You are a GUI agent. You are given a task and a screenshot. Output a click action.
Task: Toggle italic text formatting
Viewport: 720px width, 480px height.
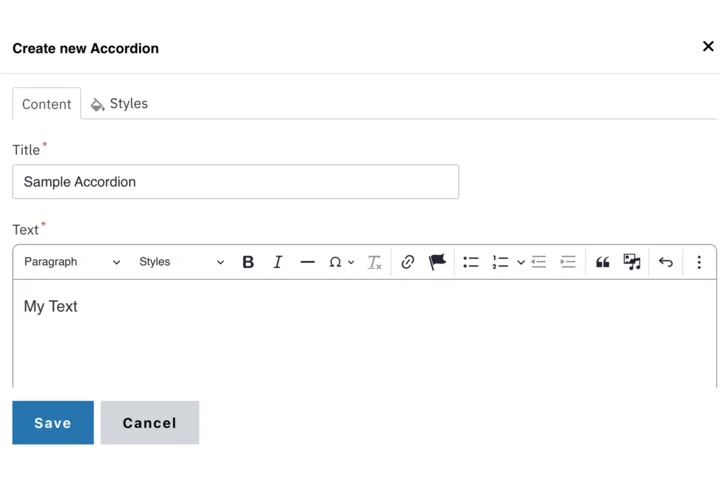[278, 262]
